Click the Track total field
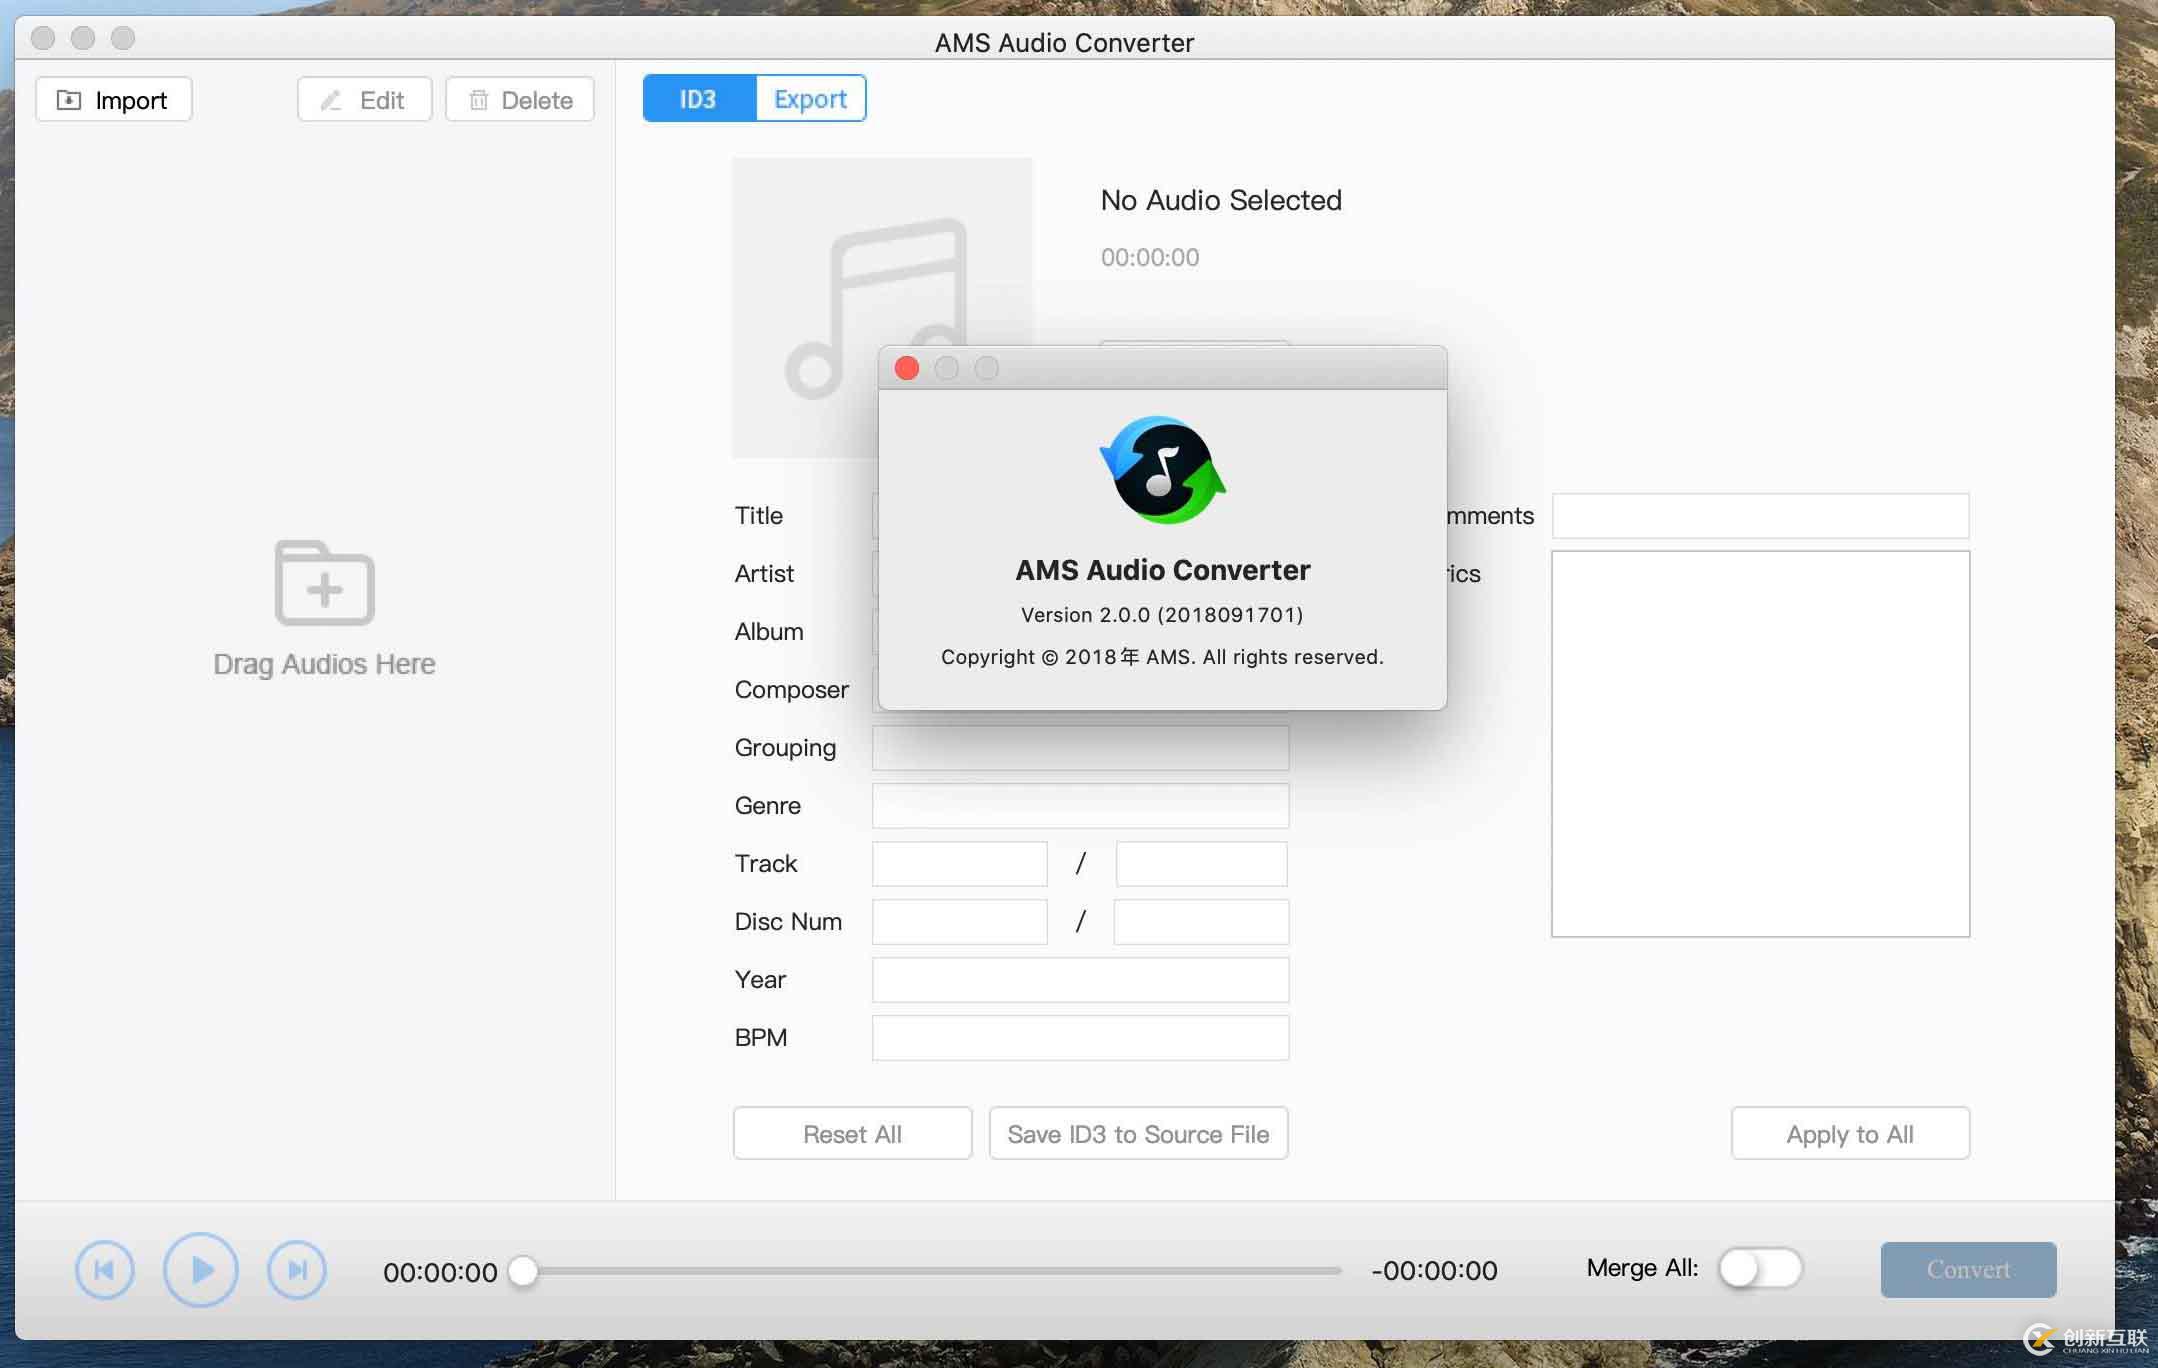Viewport: 2158px width, 1368px height. coord(1201,864)
